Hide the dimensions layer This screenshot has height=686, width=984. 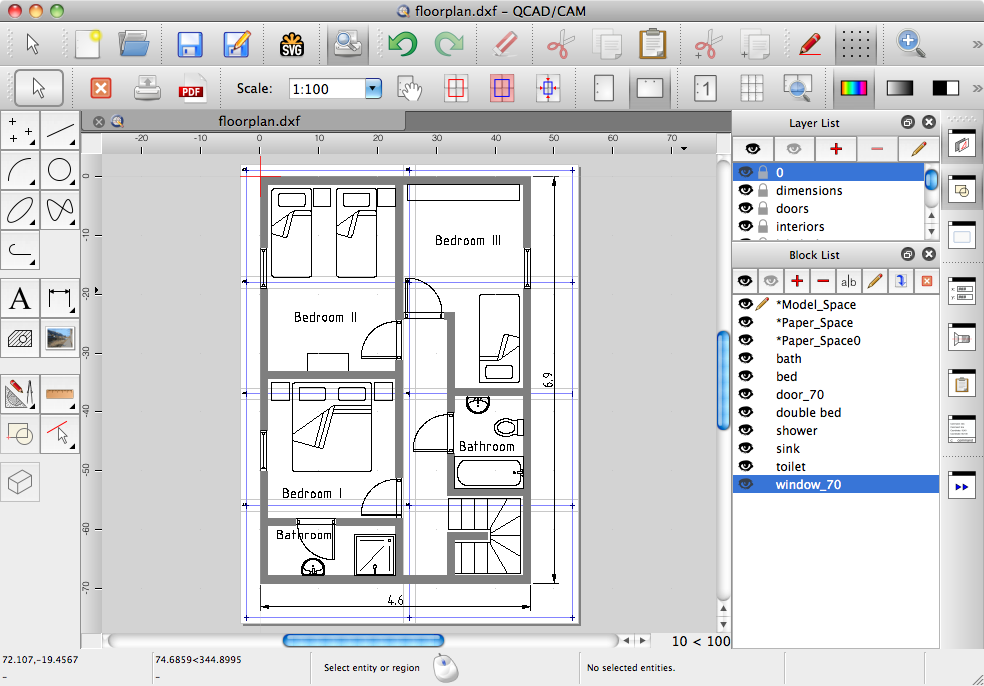tap(745, 190)
